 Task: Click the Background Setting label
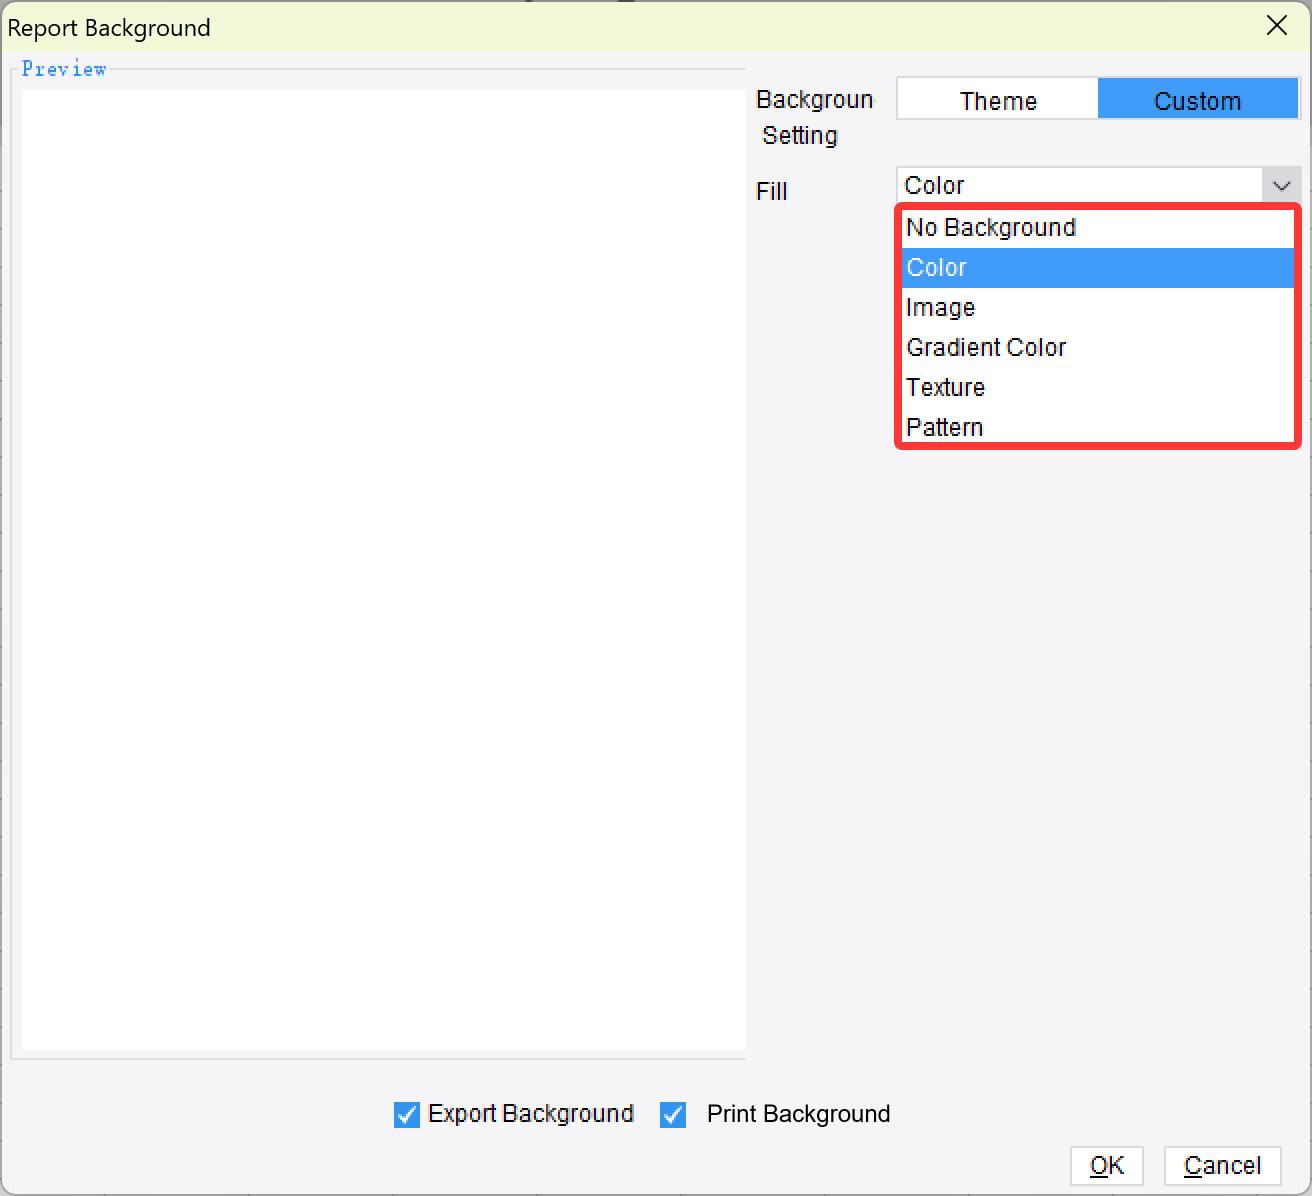pyautogui.click(x=814, y=117)
